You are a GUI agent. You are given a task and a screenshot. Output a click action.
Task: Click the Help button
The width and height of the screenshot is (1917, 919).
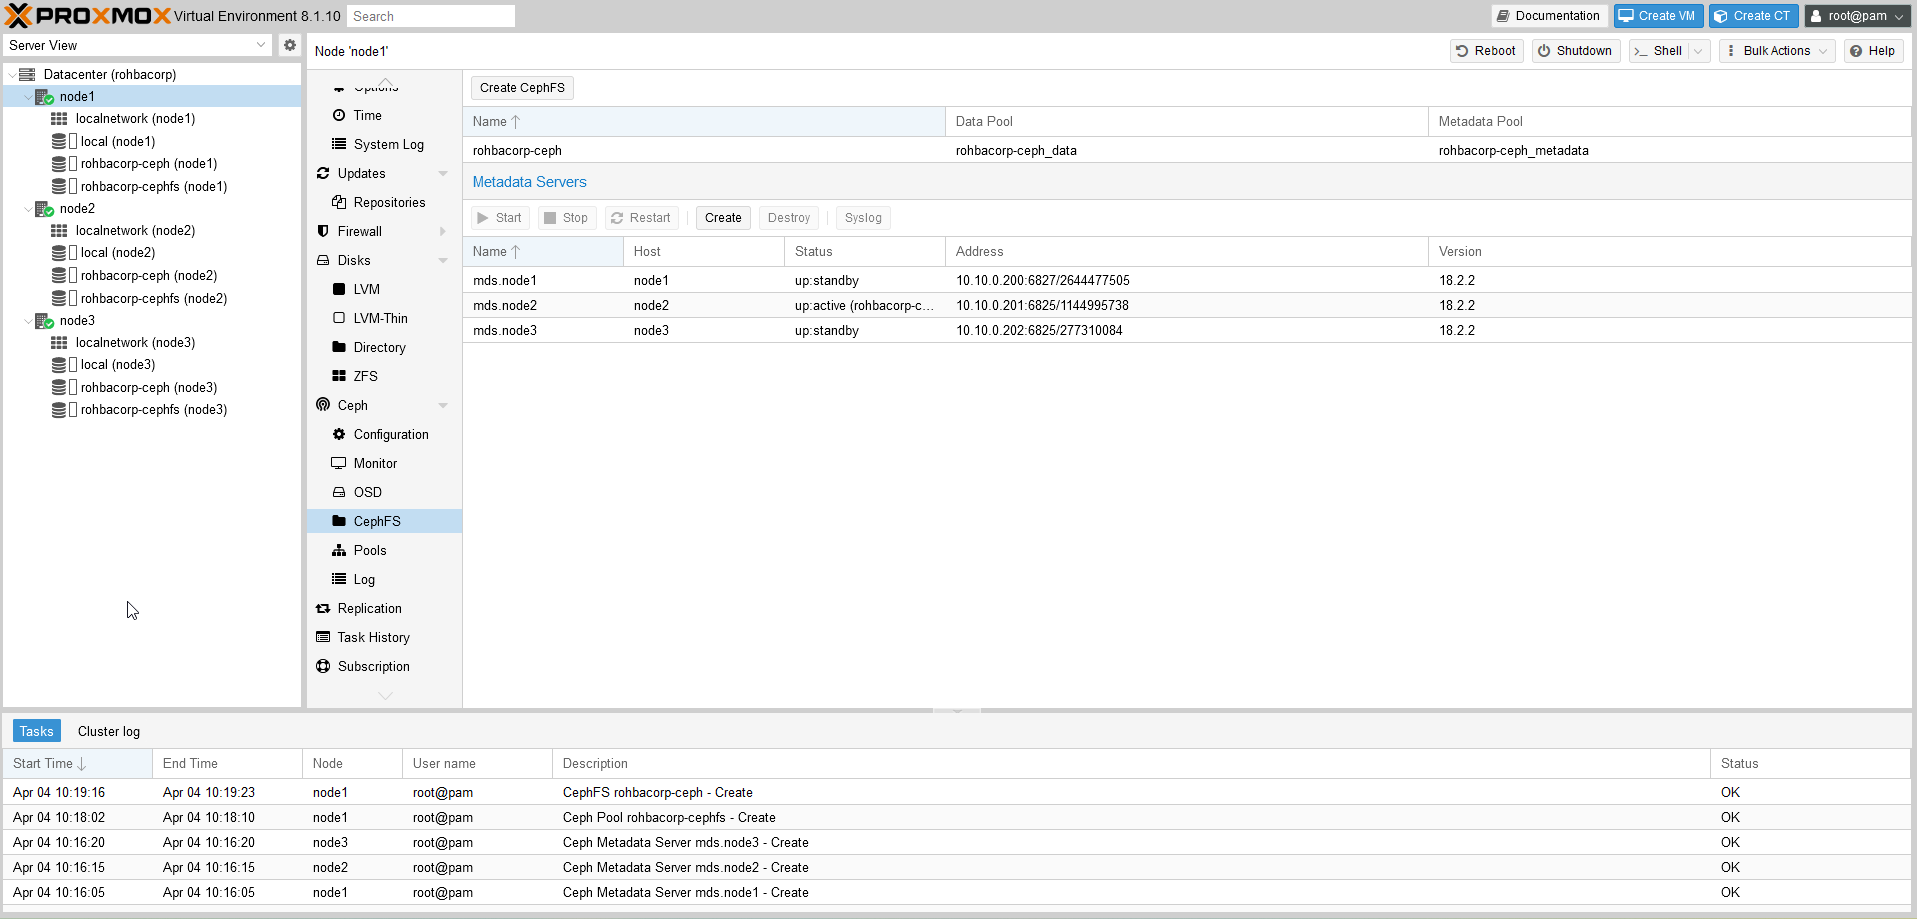(1873, 51)
